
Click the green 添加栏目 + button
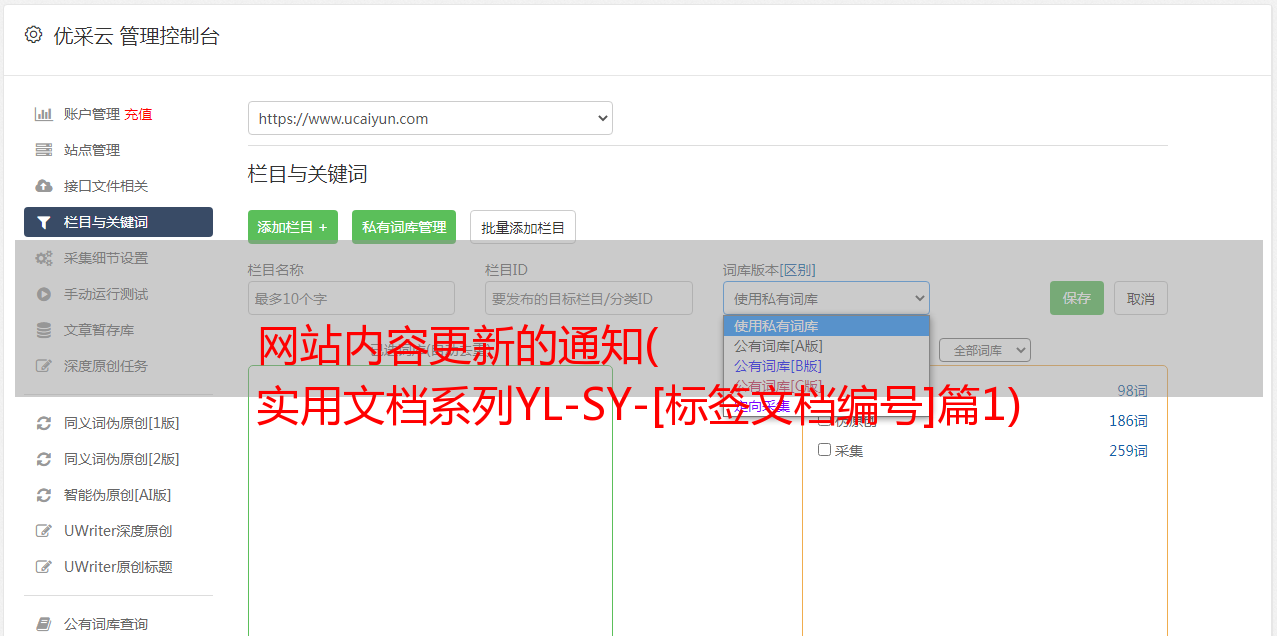click(x=293, y=227)
